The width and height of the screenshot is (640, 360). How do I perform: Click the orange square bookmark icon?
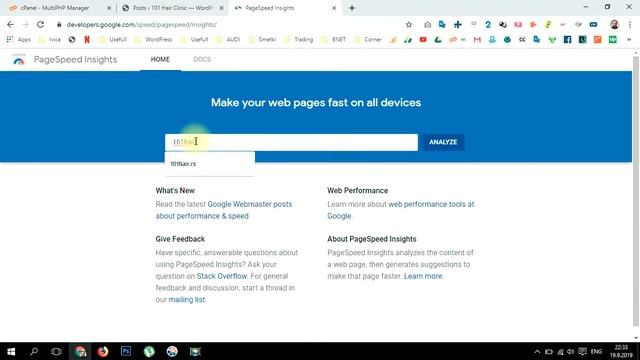(x=598, y=40)
